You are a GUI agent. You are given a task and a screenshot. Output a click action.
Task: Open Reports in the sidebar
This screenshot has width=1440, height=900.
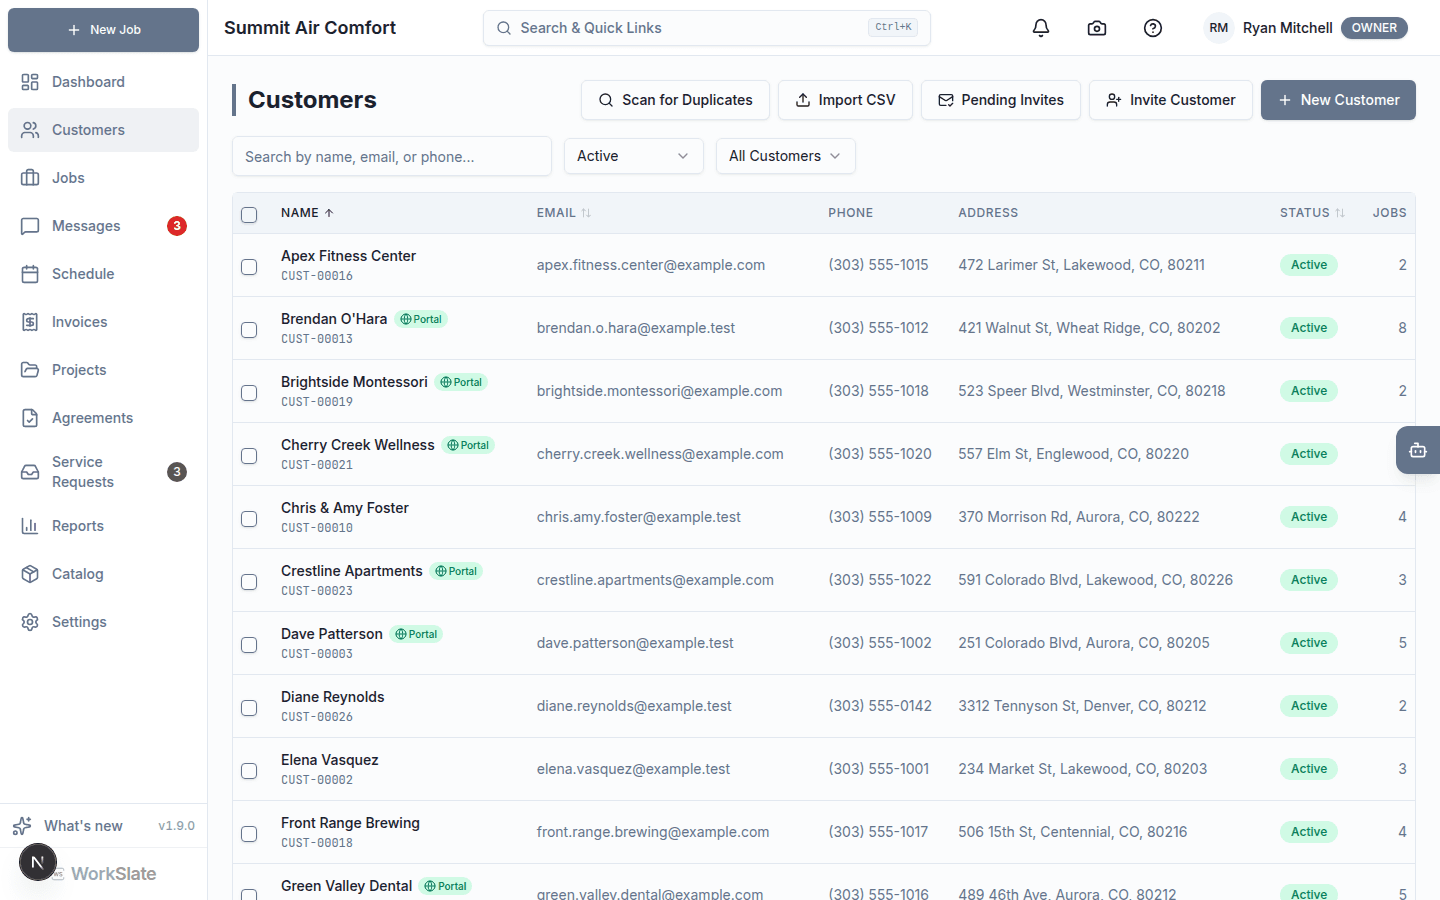pos(103,526)
